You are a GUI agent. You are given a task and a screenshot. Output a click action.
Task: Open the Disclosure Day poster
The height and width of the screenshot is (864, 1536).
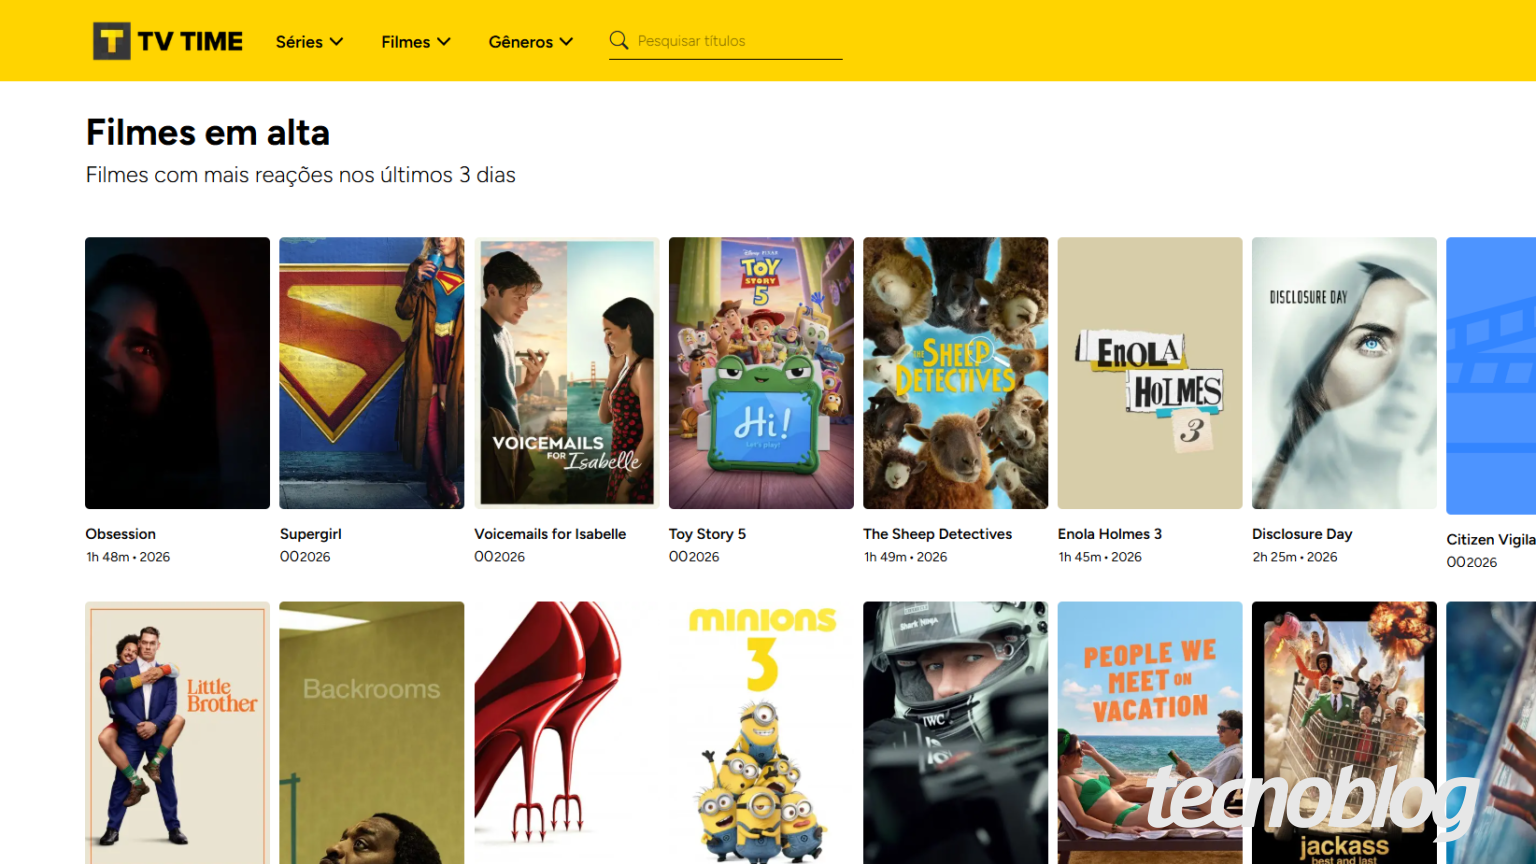point(1344,373)
